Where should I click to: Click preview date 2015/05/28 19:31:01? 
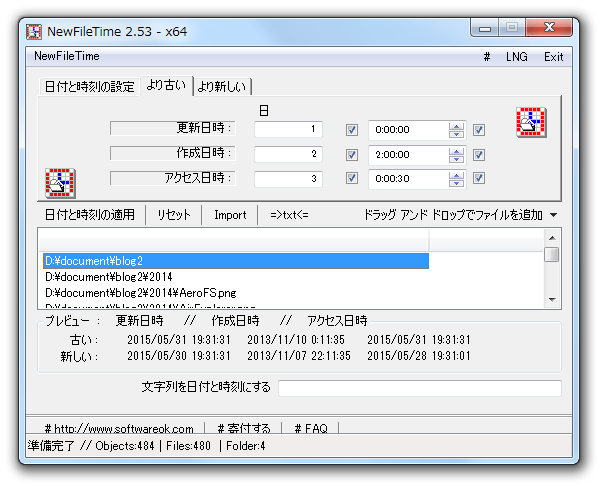(418, 356)
